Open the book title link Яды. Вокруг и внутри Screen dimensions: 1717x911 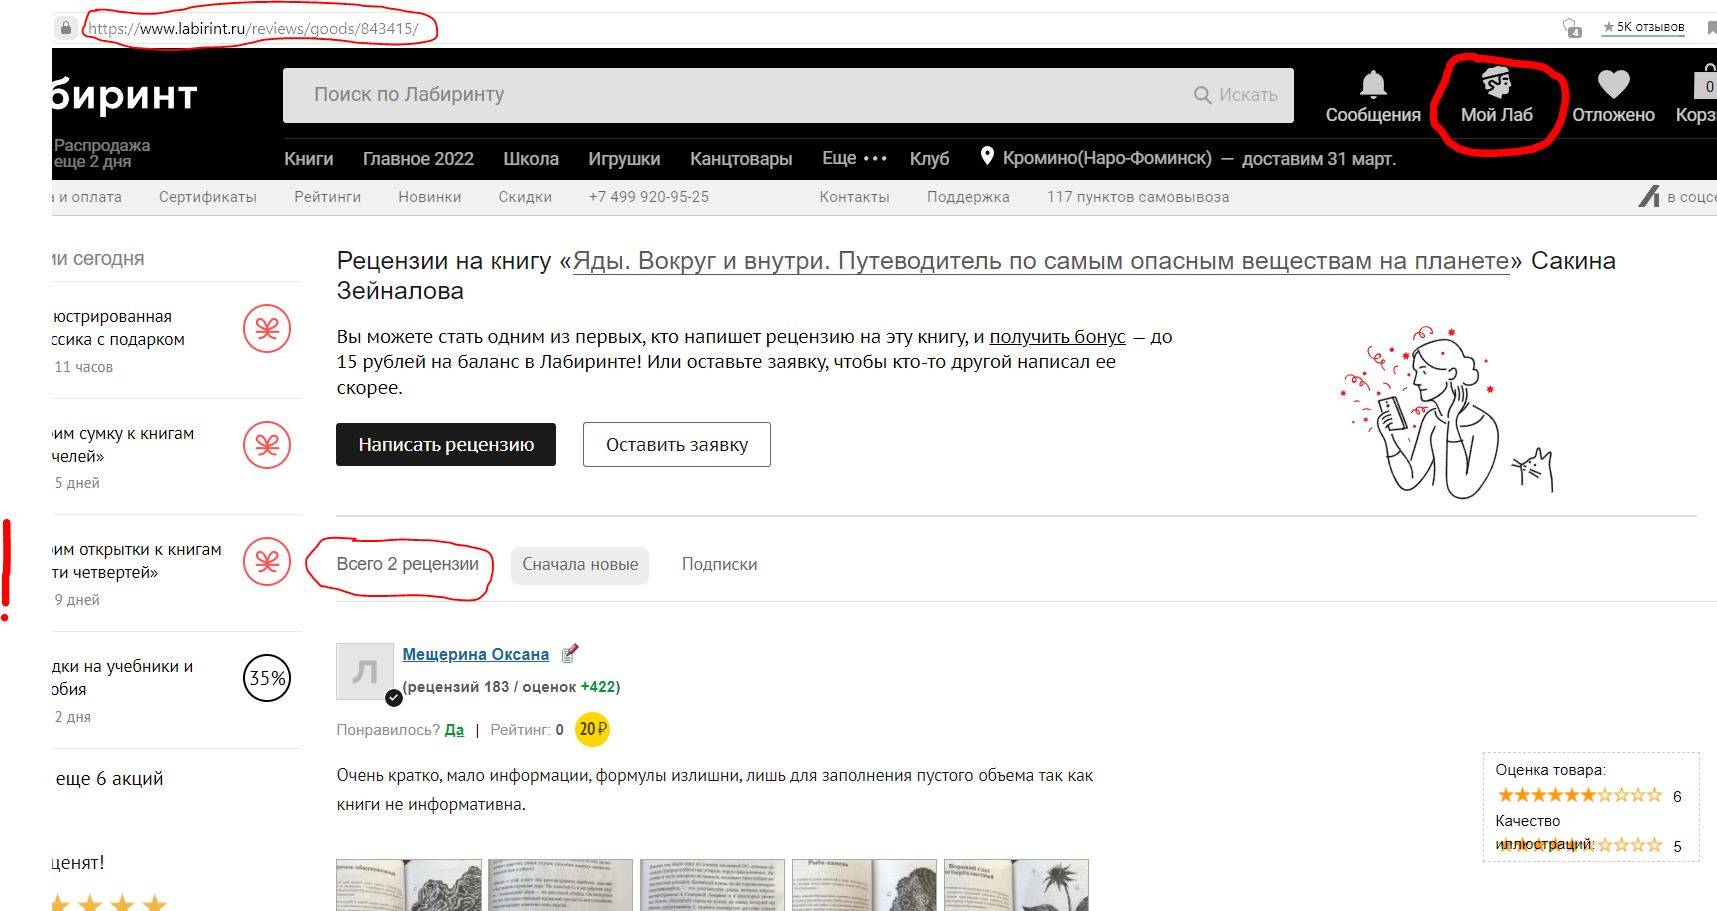point(1041,261)
